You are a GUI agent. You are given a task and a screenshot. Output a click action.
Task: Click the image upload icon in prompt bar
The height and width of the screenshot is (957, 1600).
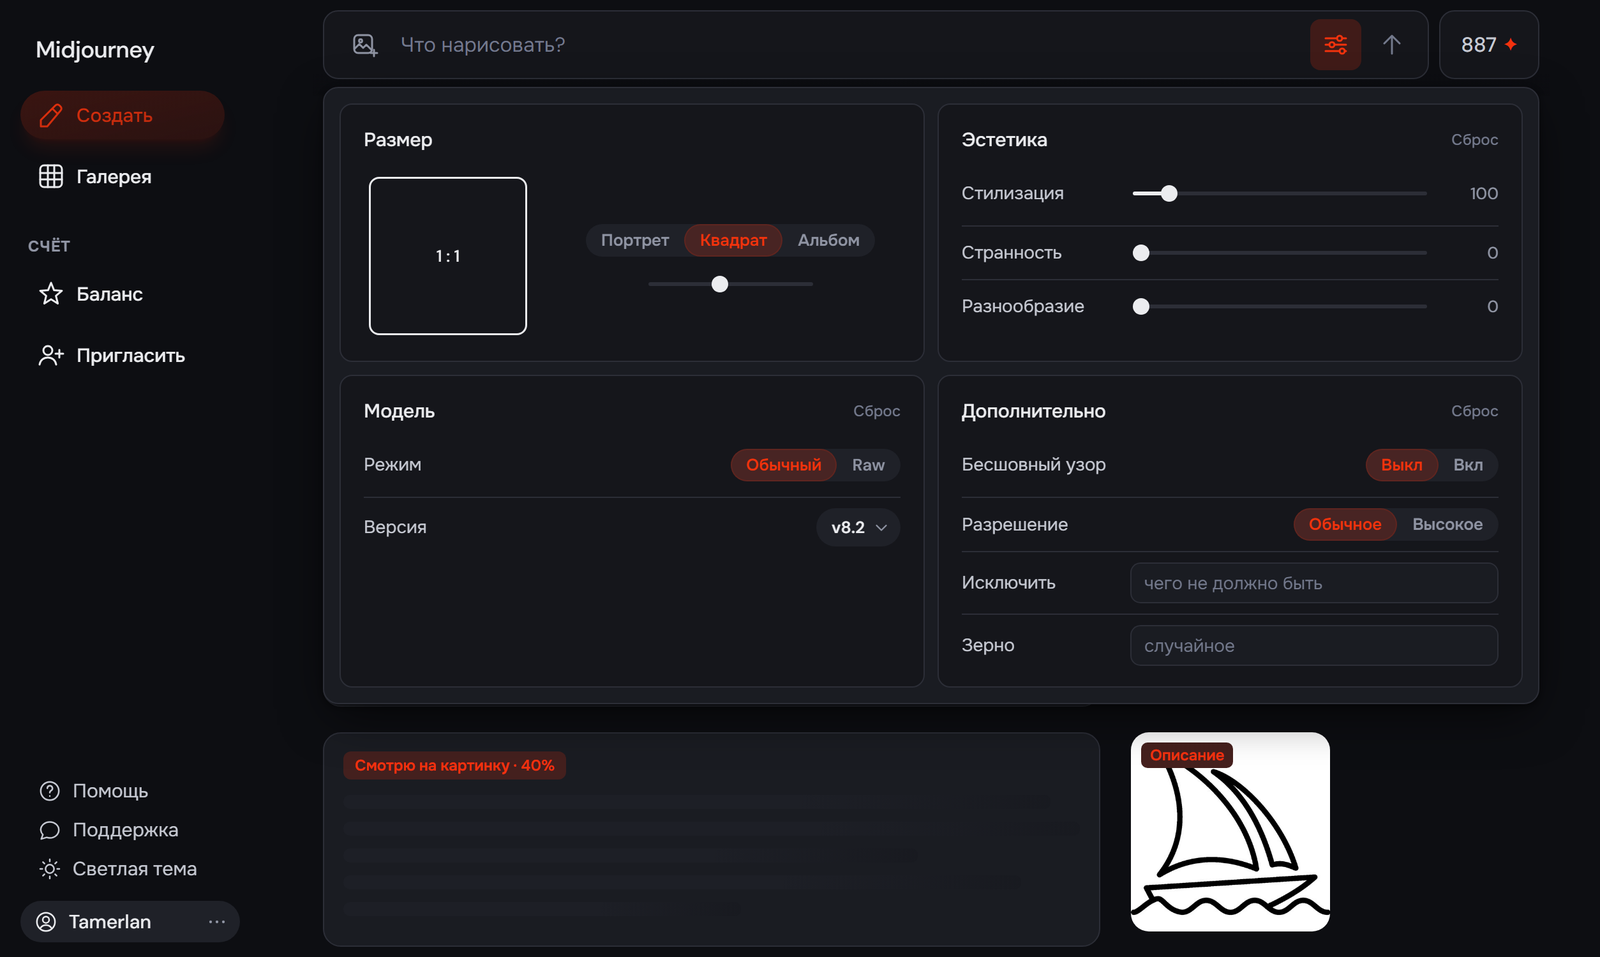click(365, 45)
